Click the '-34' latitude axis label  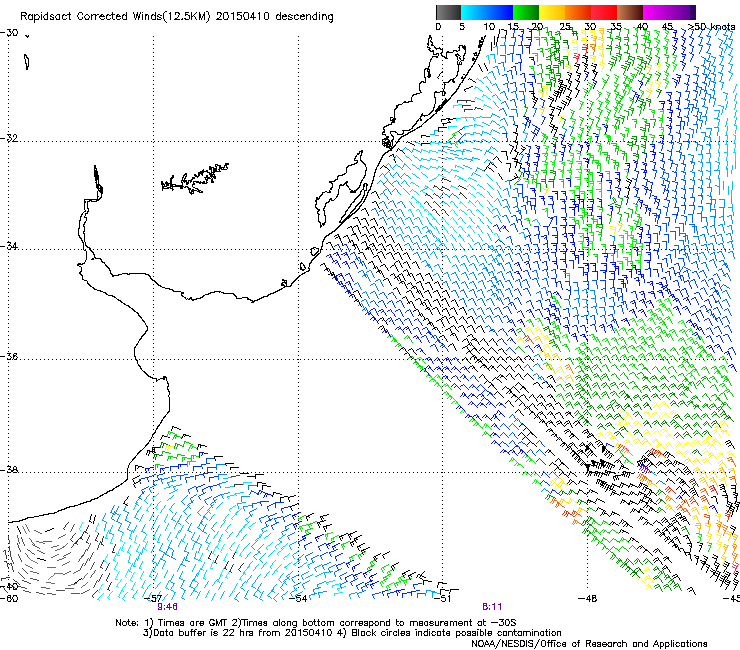click(9, 246)
